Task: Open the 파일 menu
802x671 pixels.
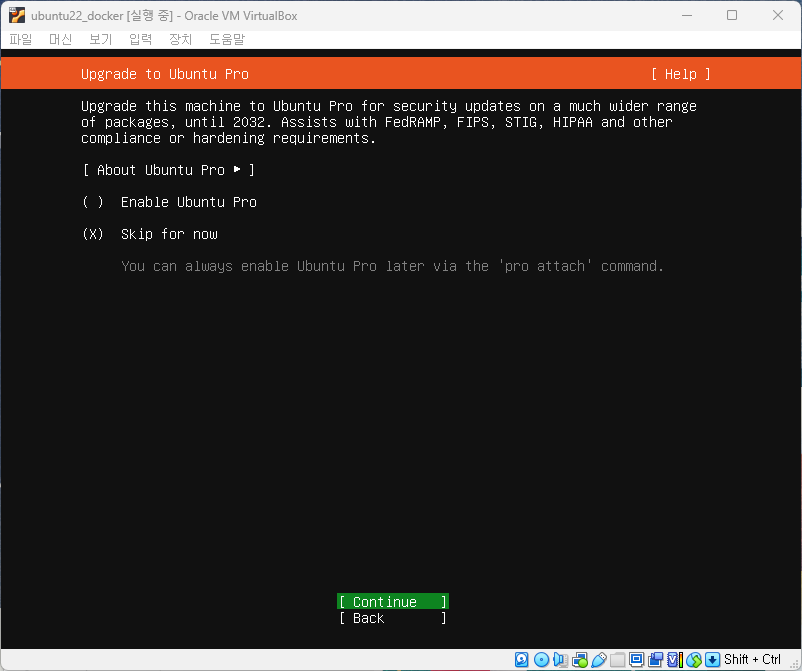Action: pyautogui.click(x=20, y=39)
